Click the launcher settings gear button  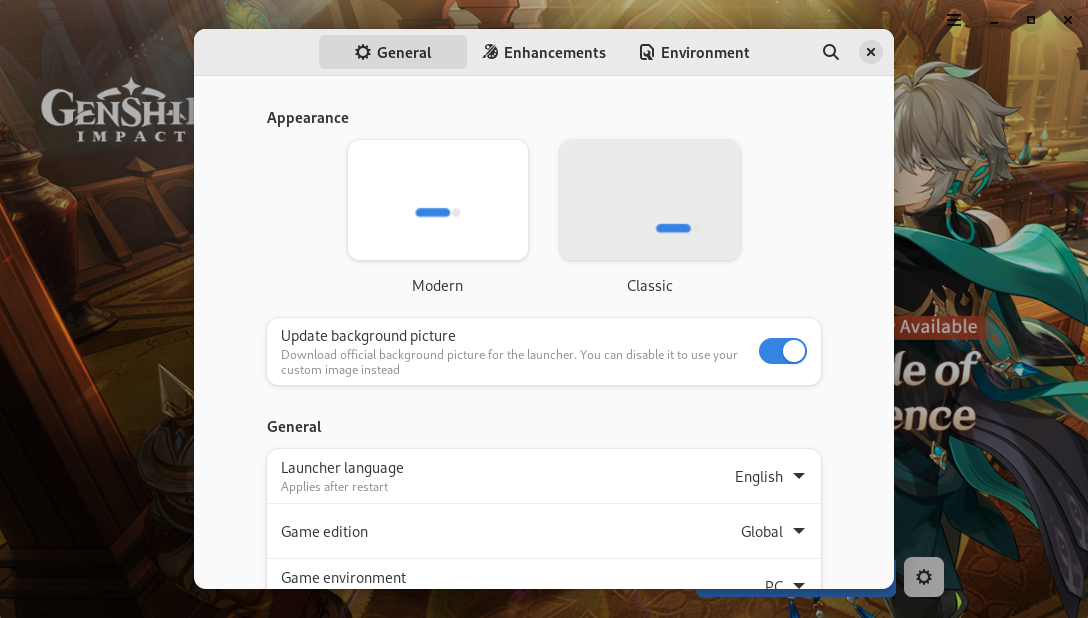[924, 576]
